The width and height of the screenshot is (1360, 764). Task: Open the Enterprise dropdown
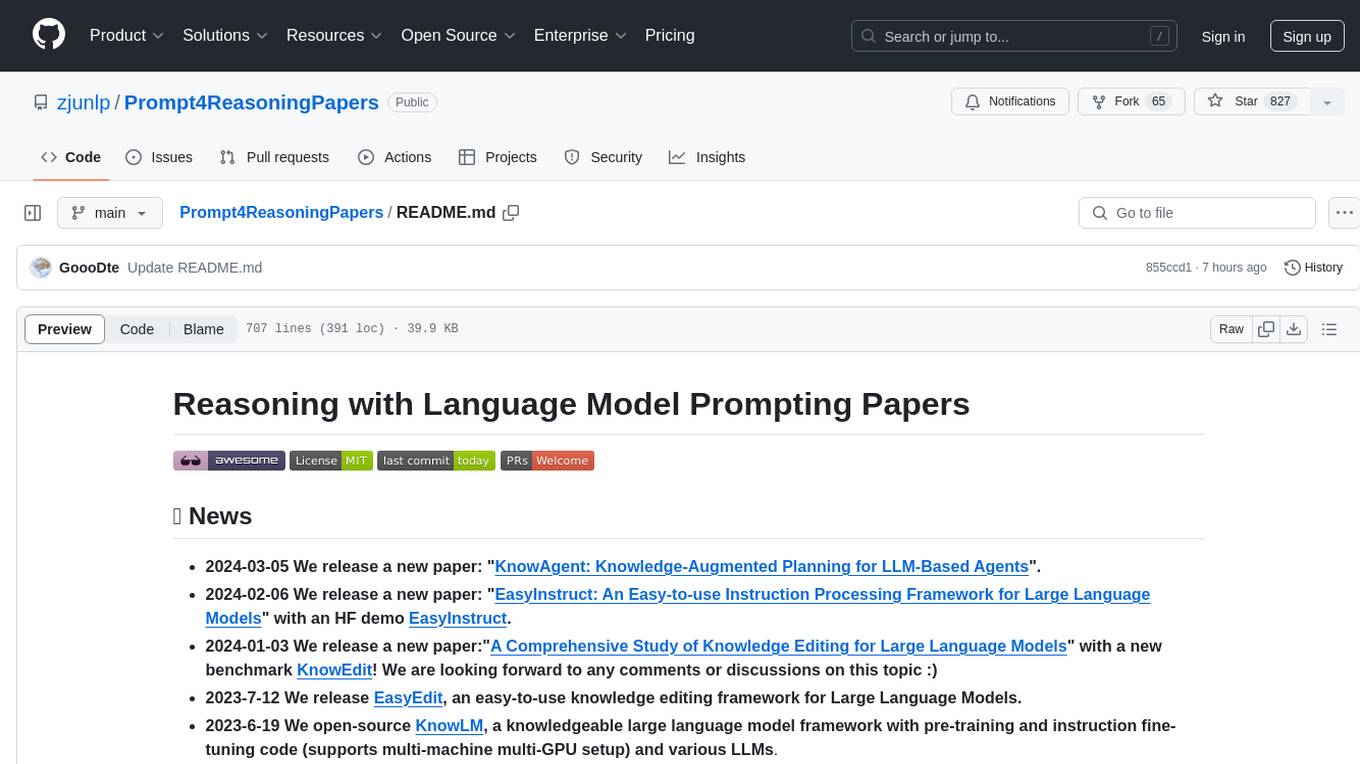point(580,35)
